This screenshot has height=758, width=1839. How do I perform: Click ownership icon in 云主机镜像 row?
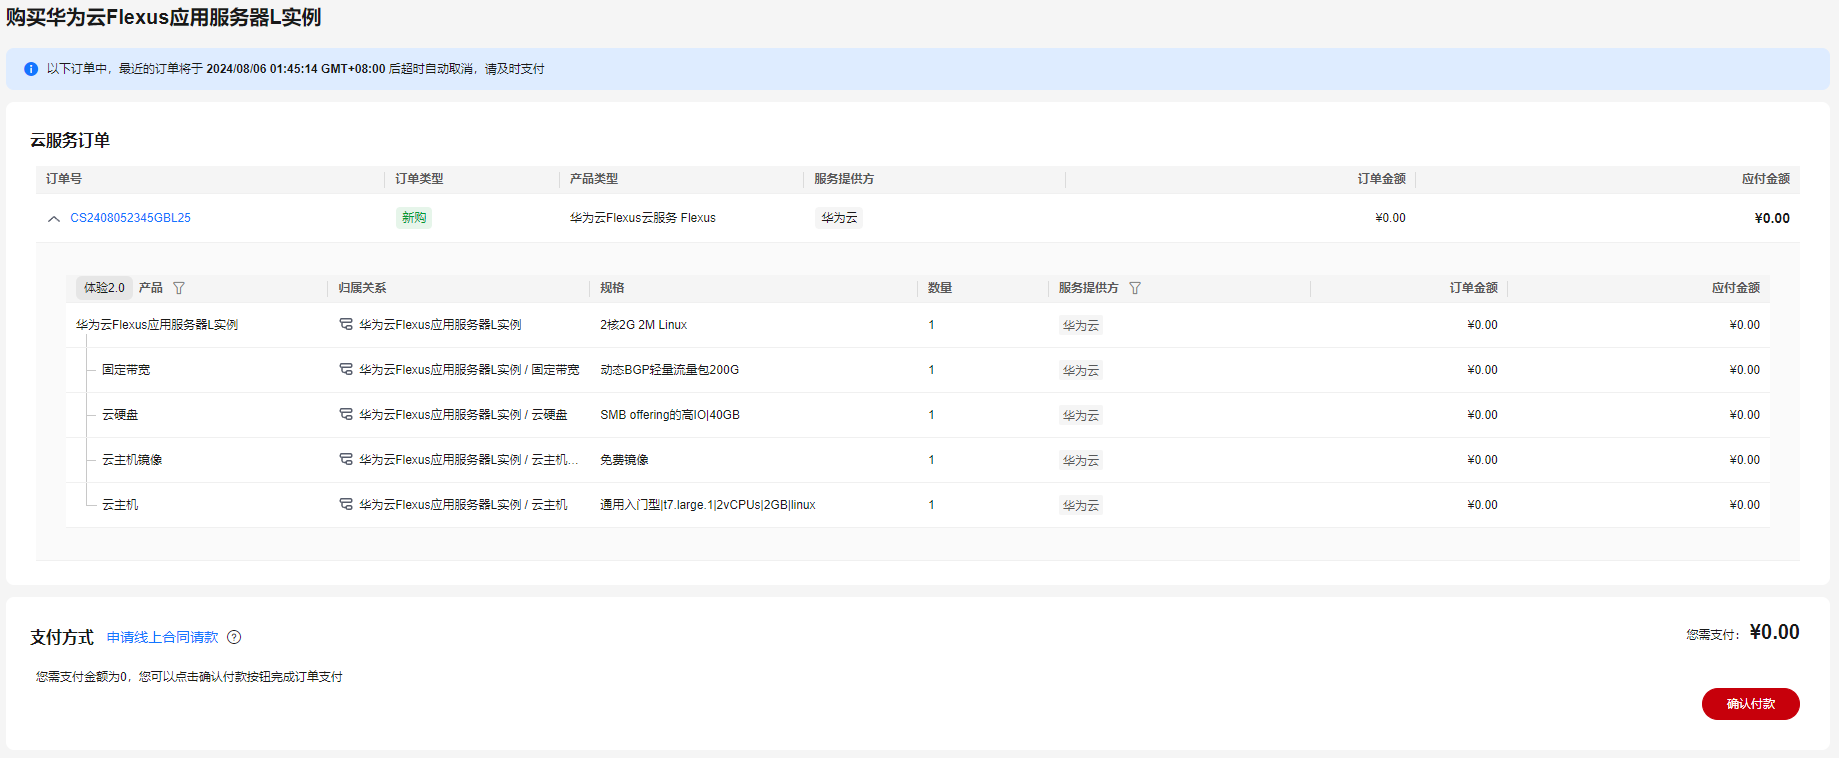pyautogui.click(x=346, y=459)
